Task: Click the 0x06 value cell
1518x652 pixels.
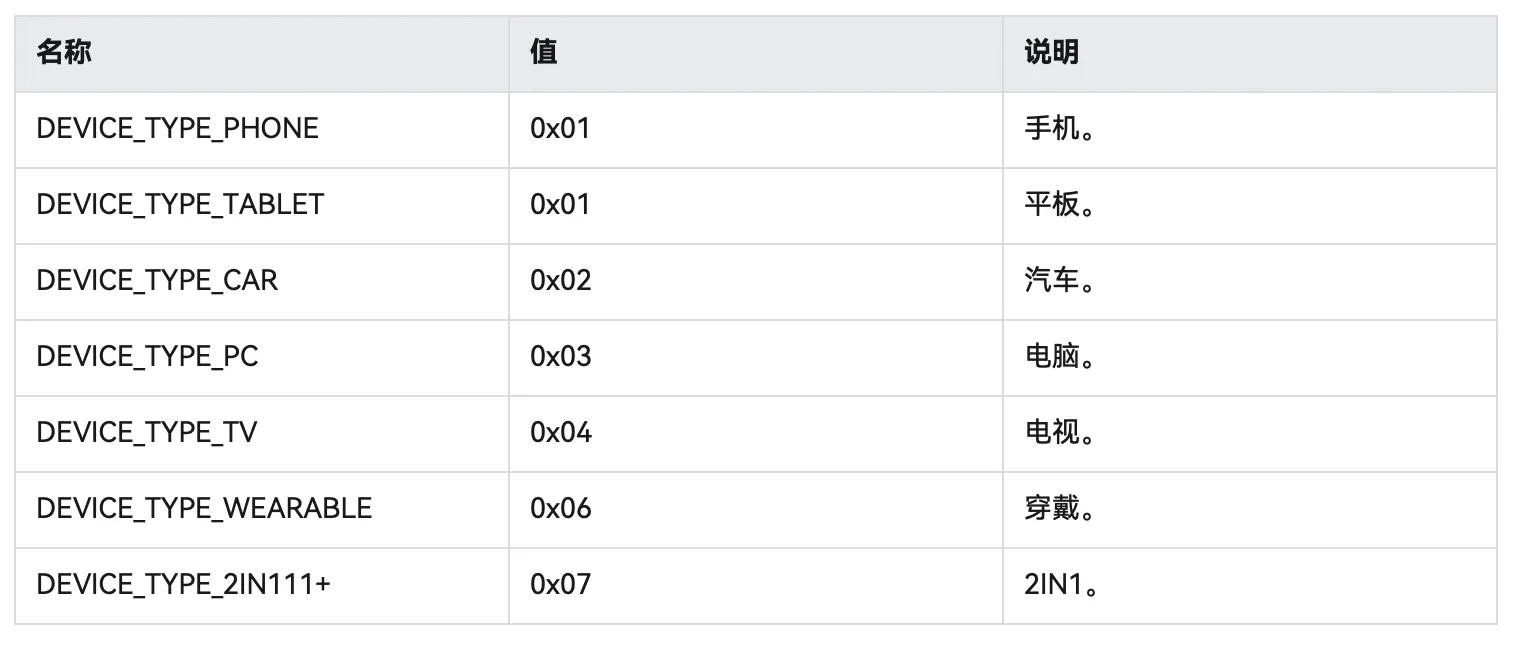Action: [x=560, y=509]
